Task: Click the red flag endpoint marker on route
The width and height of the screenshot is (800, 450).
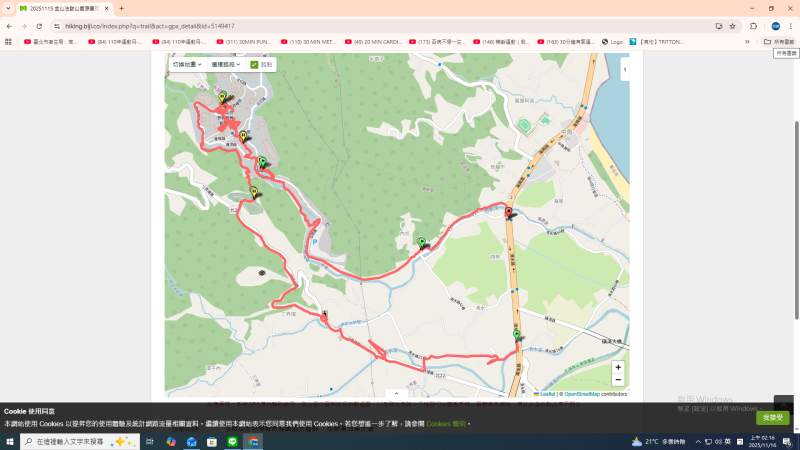Action: pos(509,212)
